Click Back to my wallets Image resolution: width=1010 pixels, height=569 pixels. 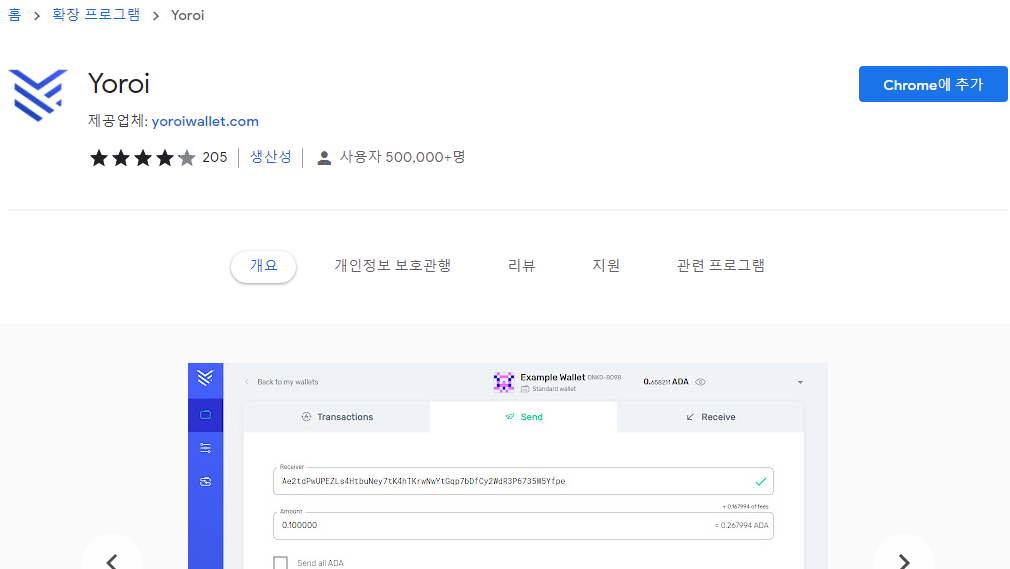(x=282, y=382)
